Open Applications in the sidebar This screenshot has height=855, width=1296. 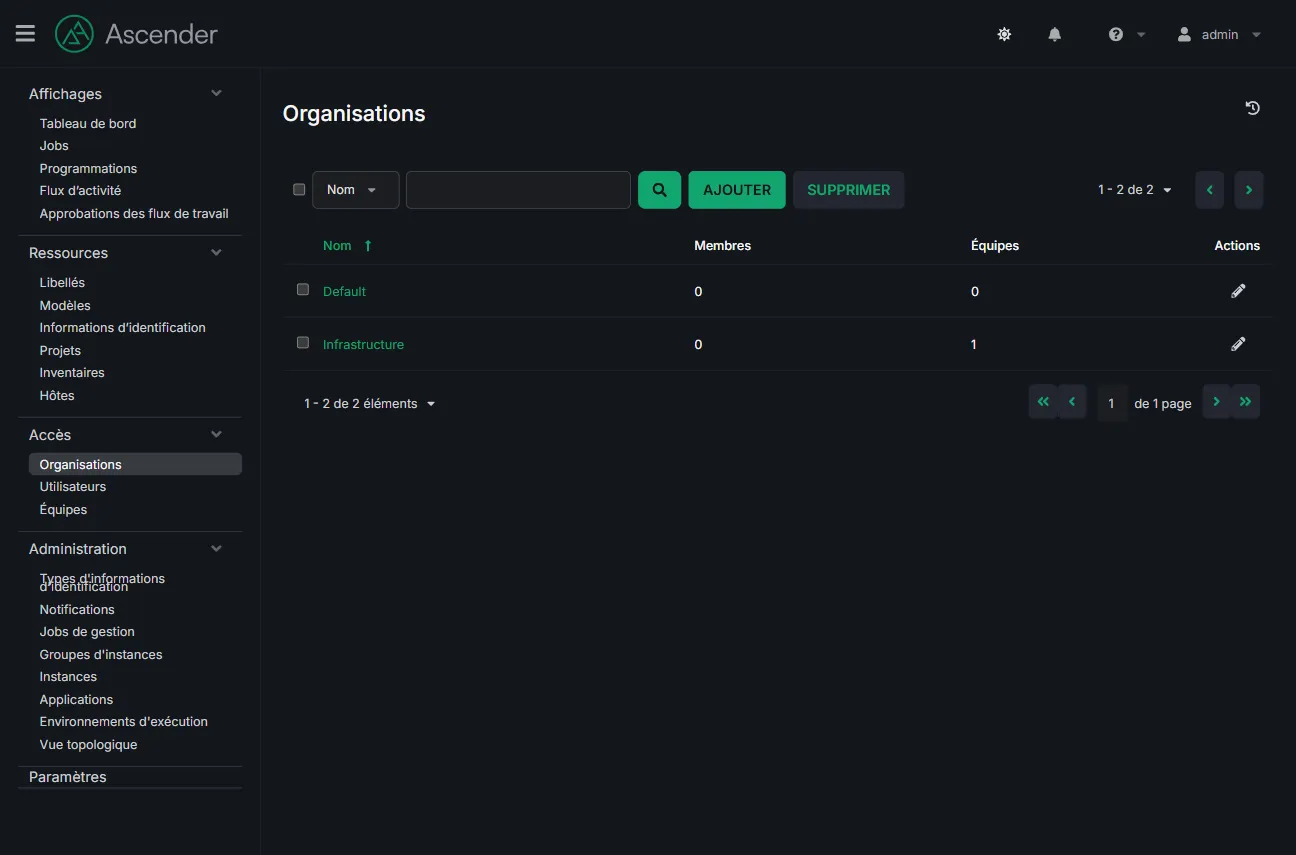coord(76,700)
